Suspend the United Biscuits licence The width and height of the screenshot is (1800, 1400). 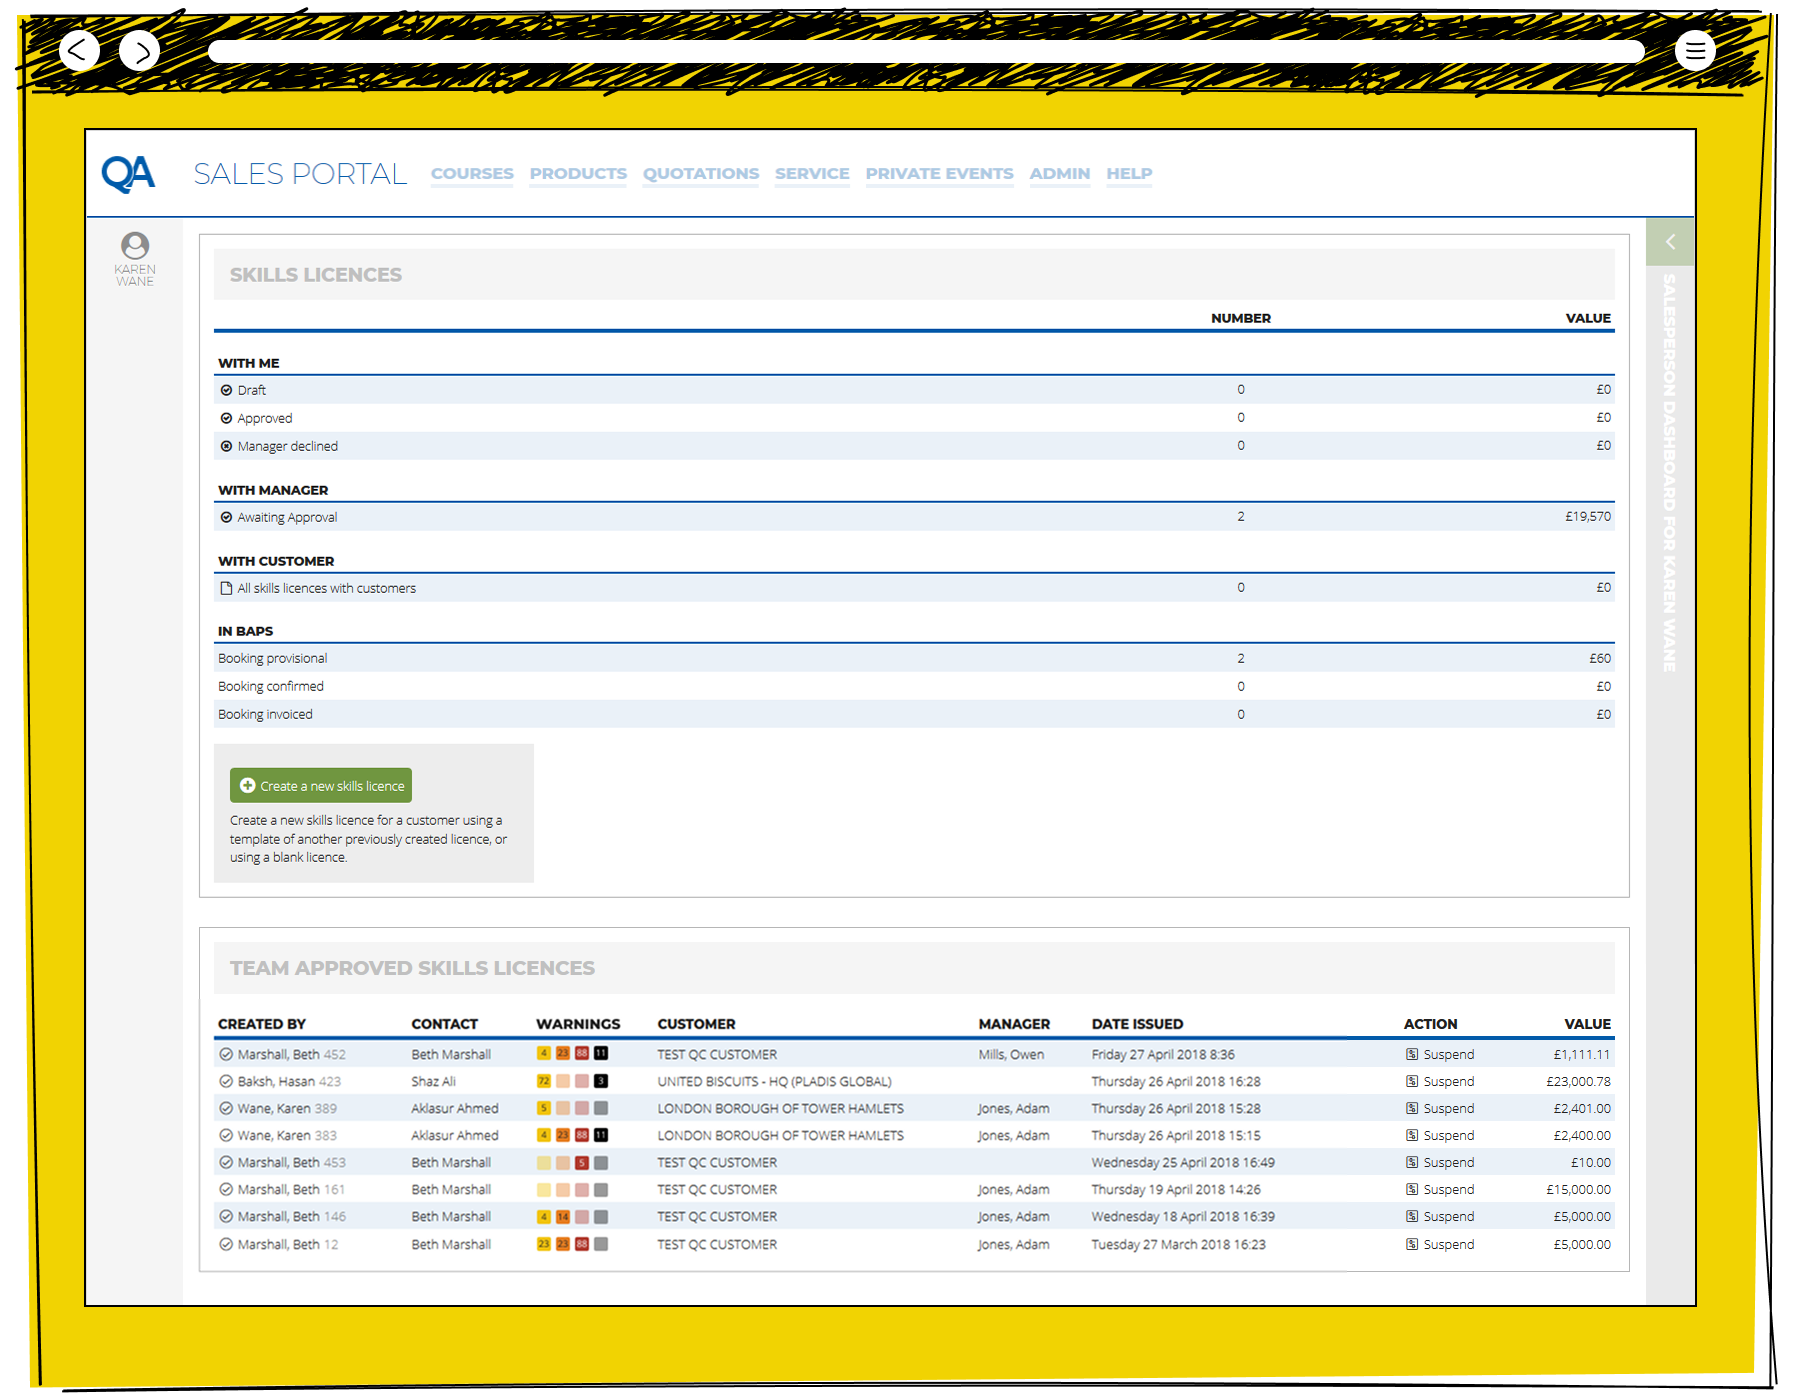click(1440, 1081)
